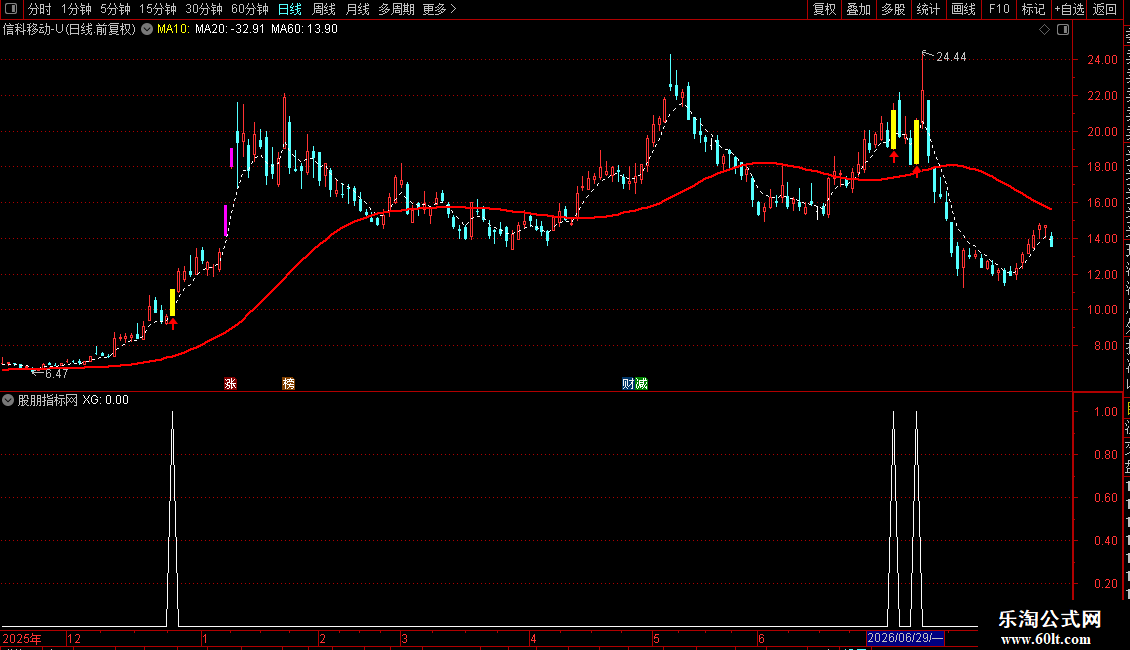This screenshot has height=650, width=1130.
Task: Open 股朋指标网 sub-indicator dropdown arrow
Action: tap(8, 400)
